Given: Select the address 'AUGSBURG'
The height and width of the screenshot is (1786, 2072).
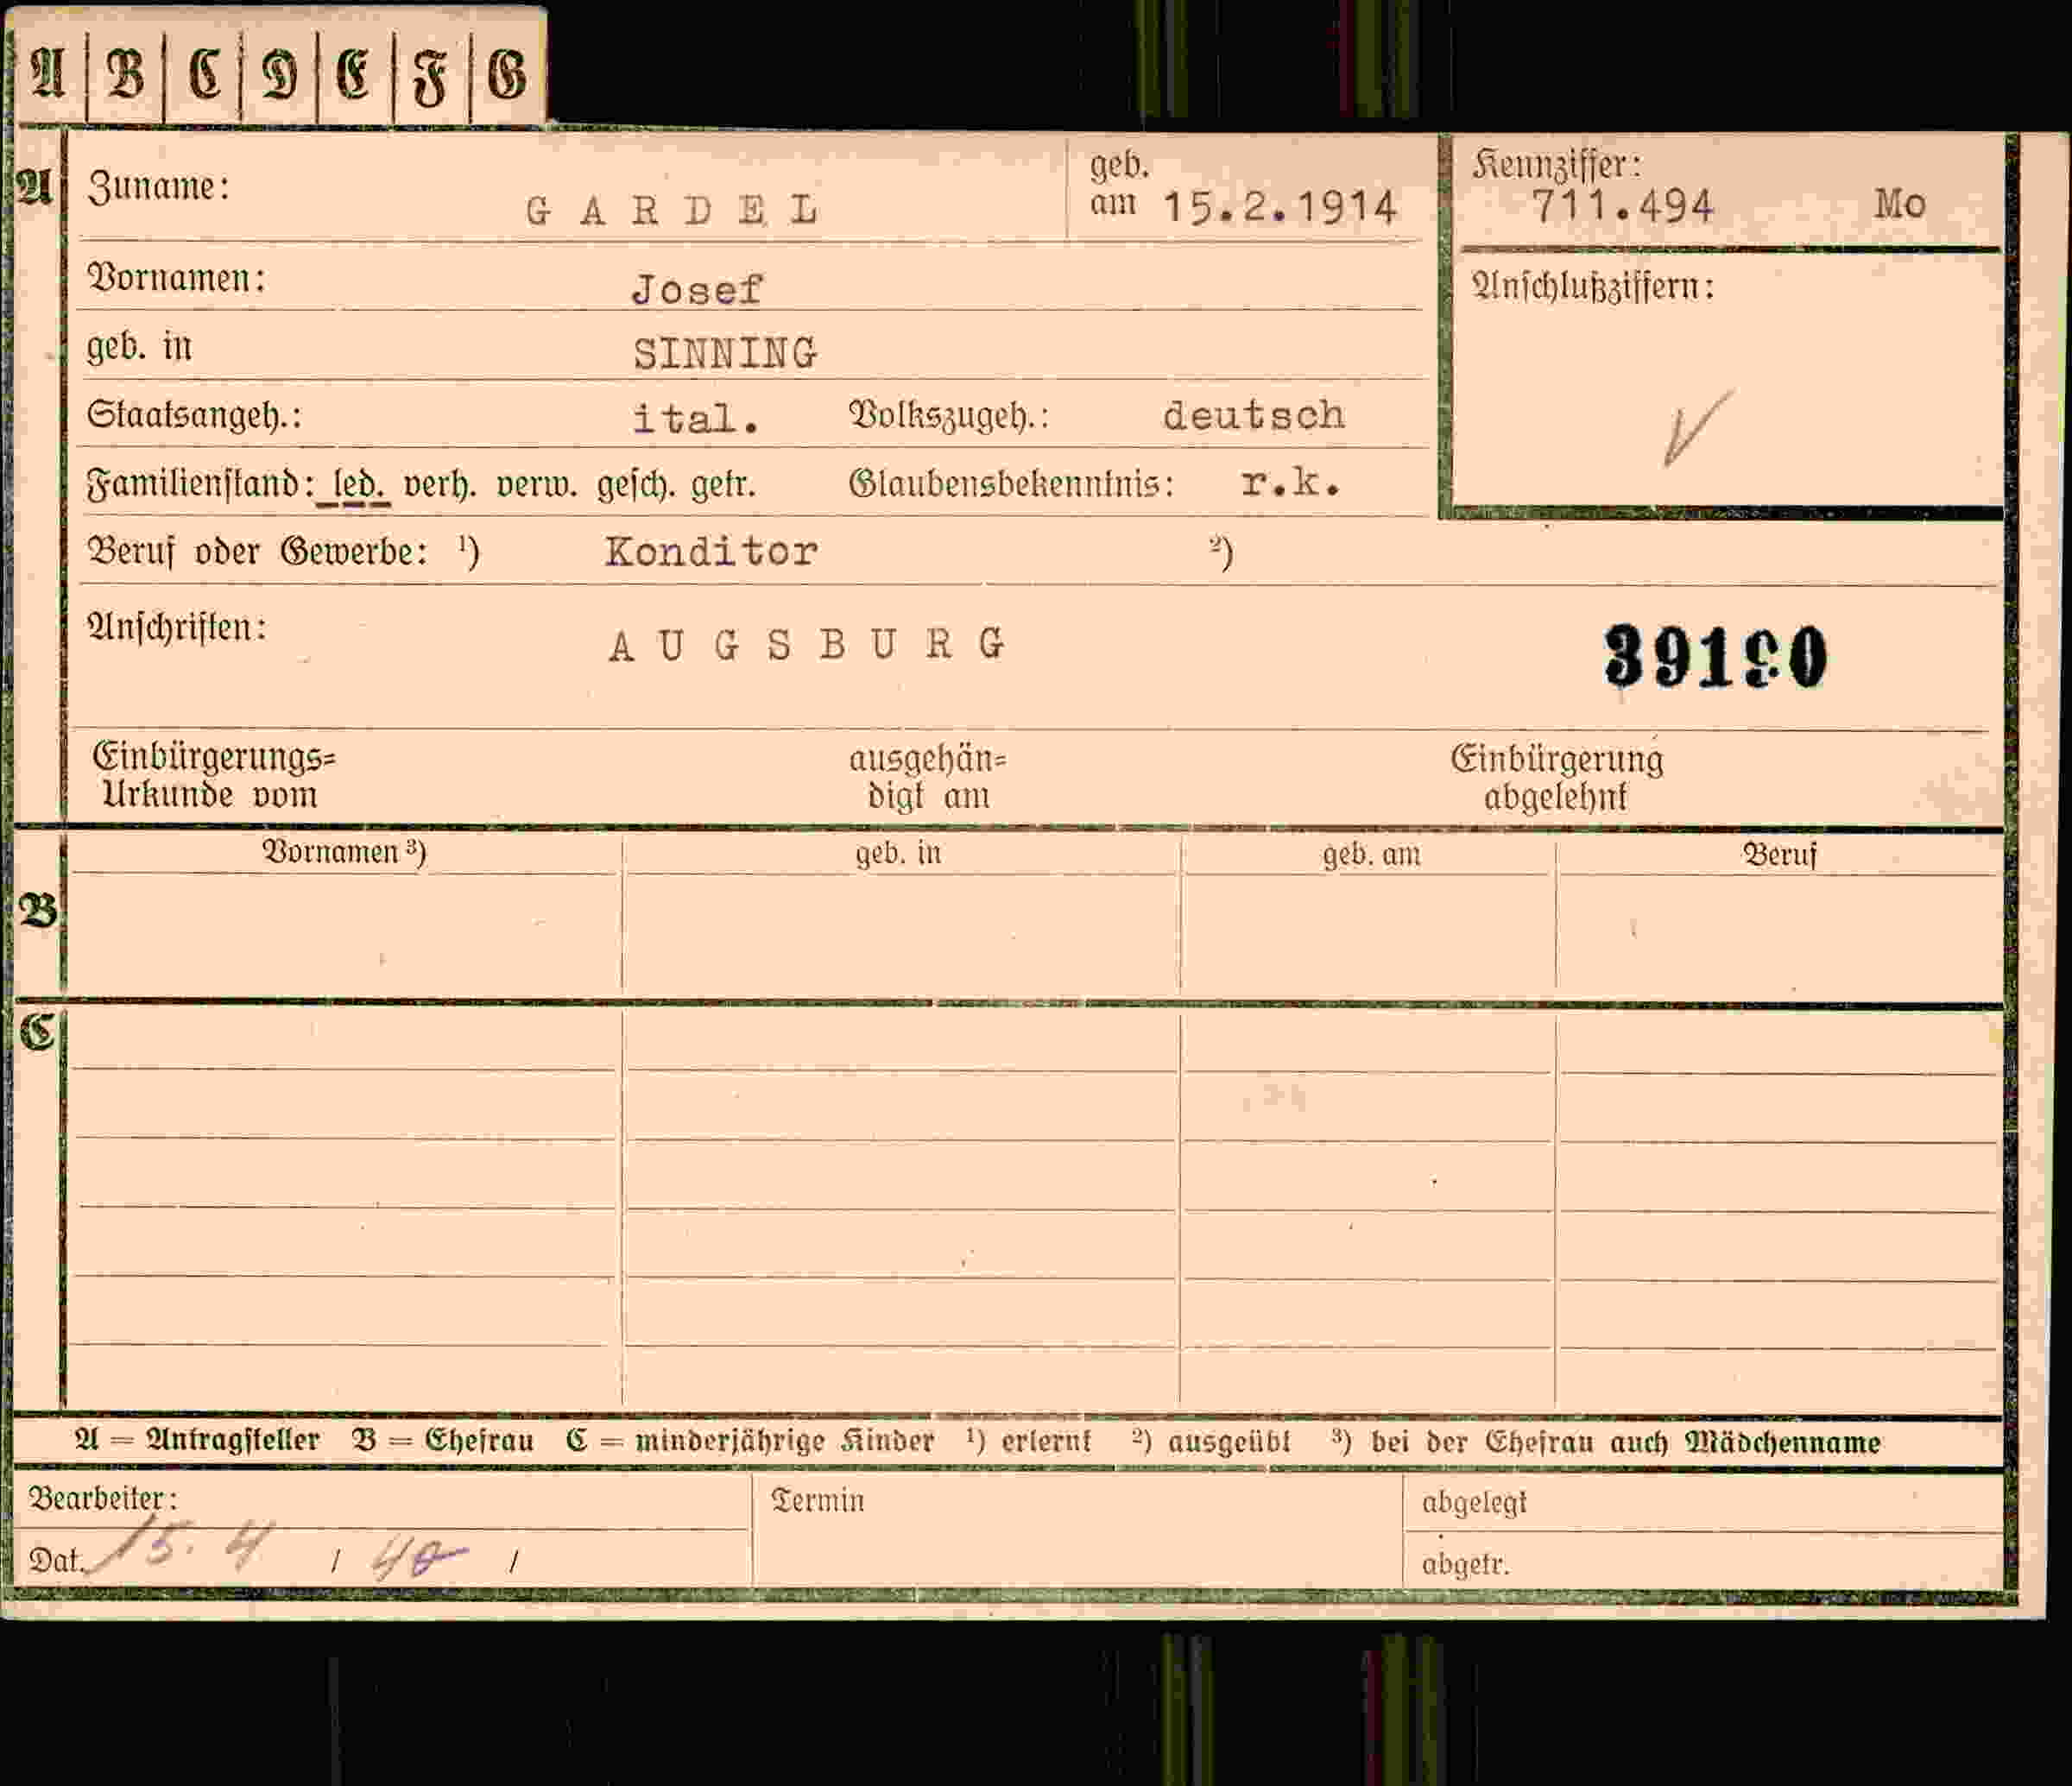Looking at the screenshot, I should tap(807, 645).
